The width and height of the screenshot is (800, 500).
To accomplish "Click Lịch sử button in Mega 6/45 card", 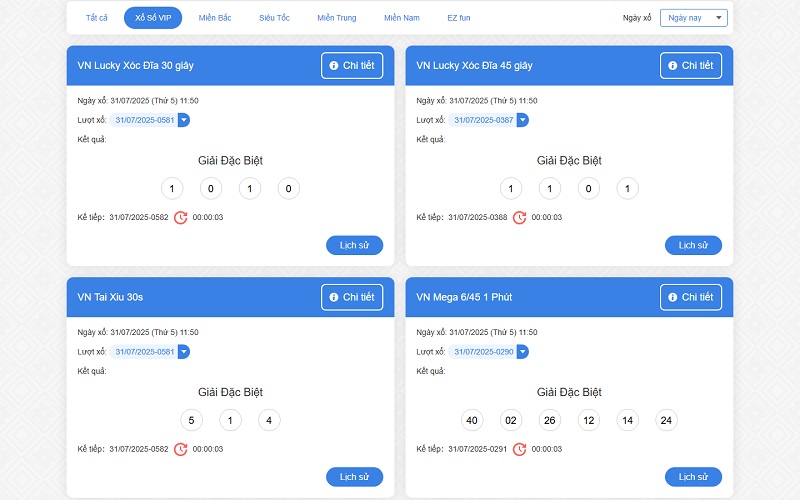I will (693, 477).
